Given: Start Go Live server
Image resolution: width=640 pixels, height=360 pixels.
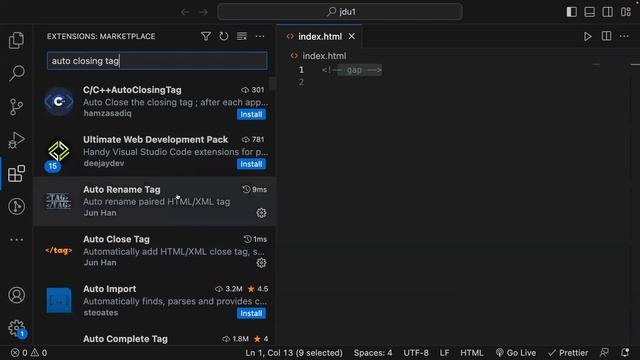Looking at the screenshot, I should [x=516, y=353].
